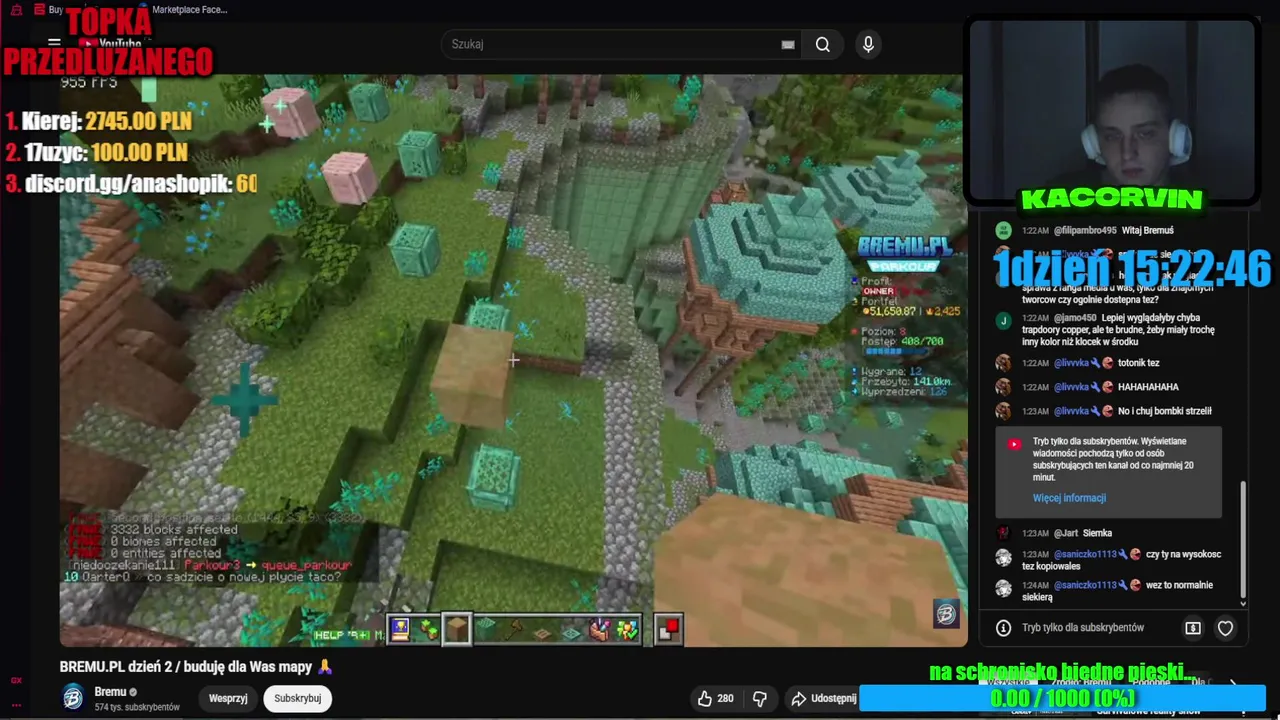1280x720 pixels.
Task: Click the Więcej informacji link in chat
Action: pyautogui.click(x=1069, y=498)
